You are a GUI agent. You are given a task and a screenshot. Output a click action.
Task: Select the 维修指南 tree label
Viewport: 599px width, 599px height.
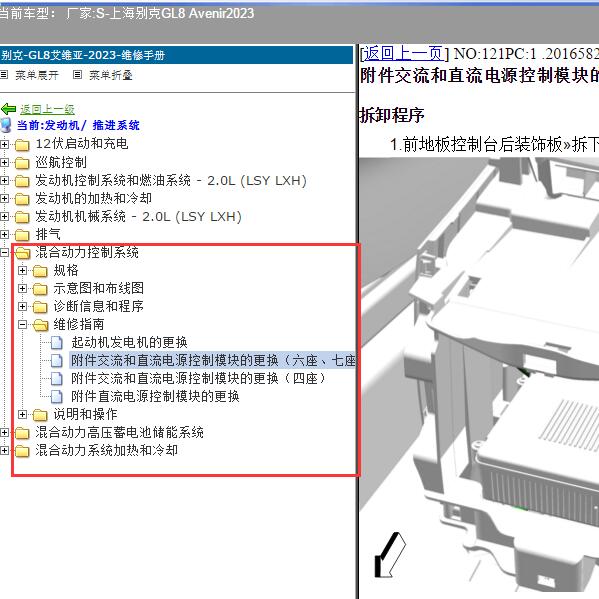pos(79,324)
